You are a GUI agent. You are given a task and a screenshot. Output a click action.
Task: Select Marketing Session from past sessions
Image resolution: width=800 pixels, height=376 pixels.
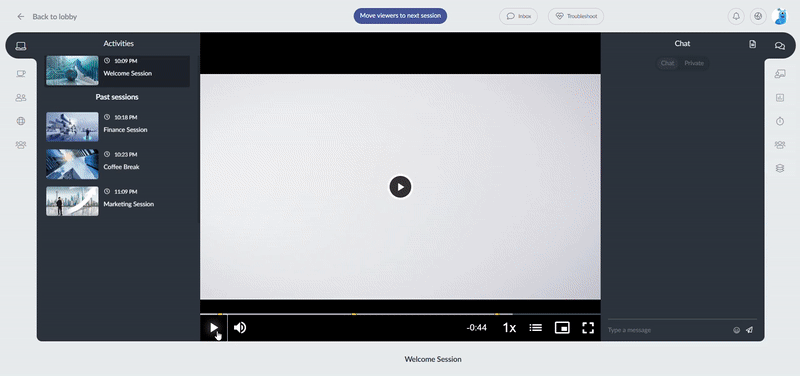pyautogui.click(x=117, y=201)
